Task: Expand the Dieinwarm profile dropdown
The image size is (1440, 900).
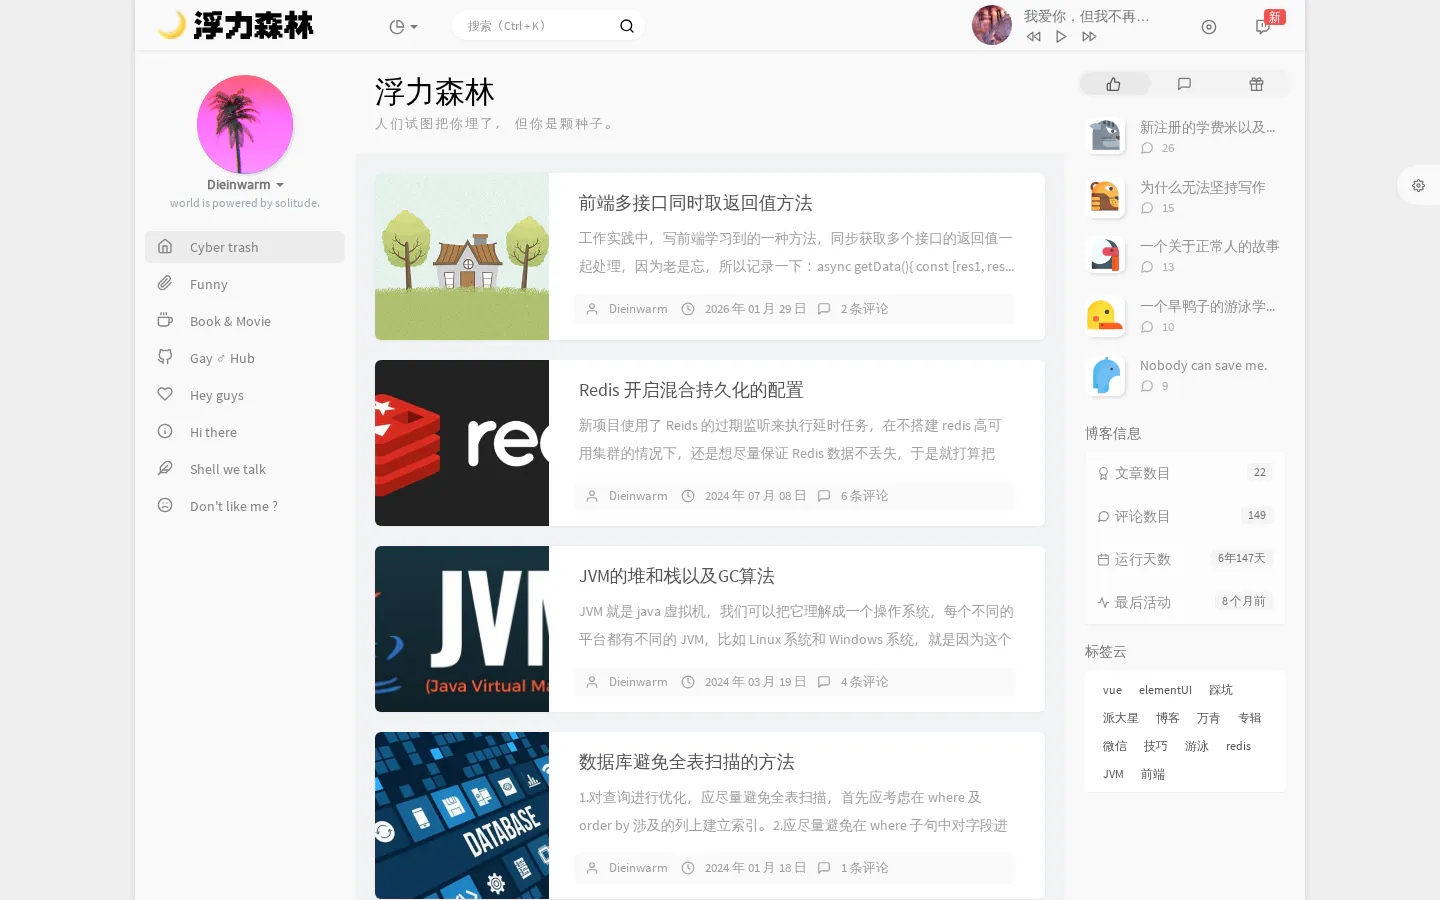Action: (245, 185)
